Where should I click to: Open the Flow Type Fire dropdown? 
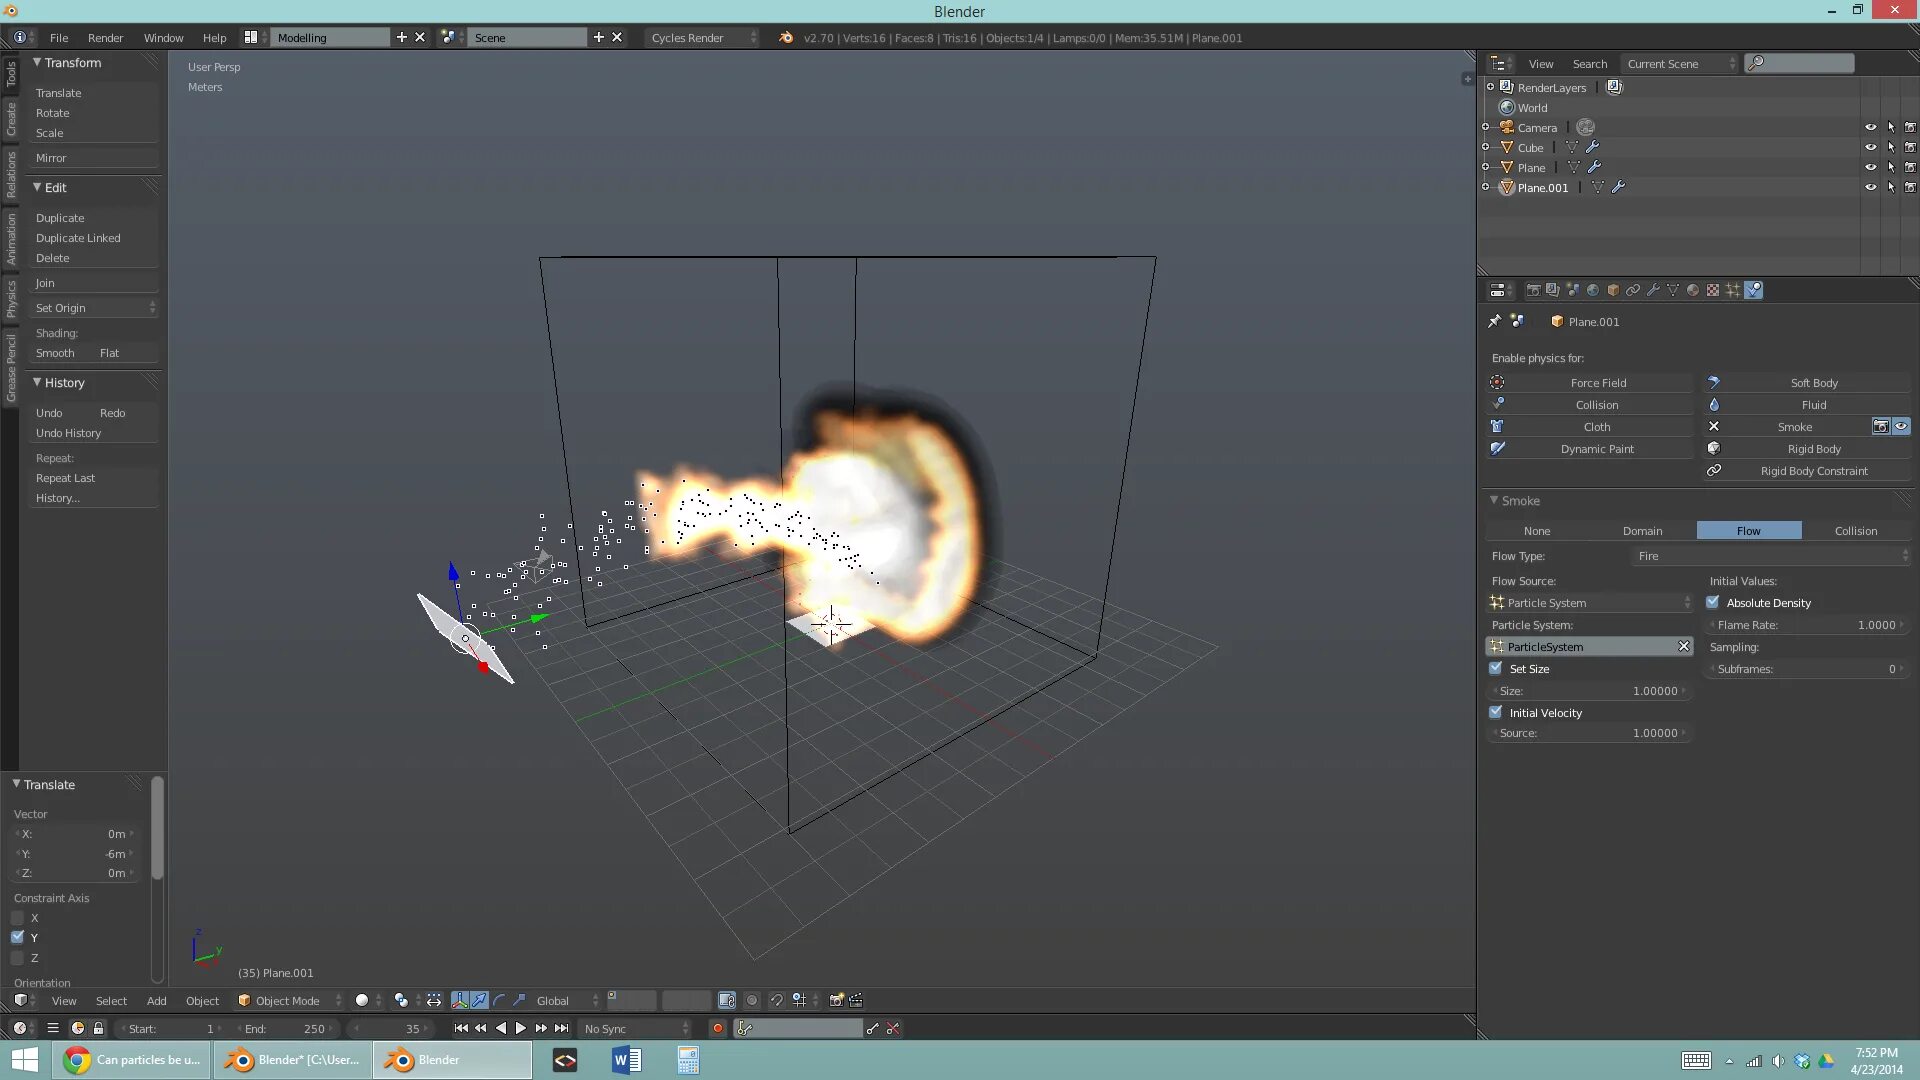point(1771,556)
